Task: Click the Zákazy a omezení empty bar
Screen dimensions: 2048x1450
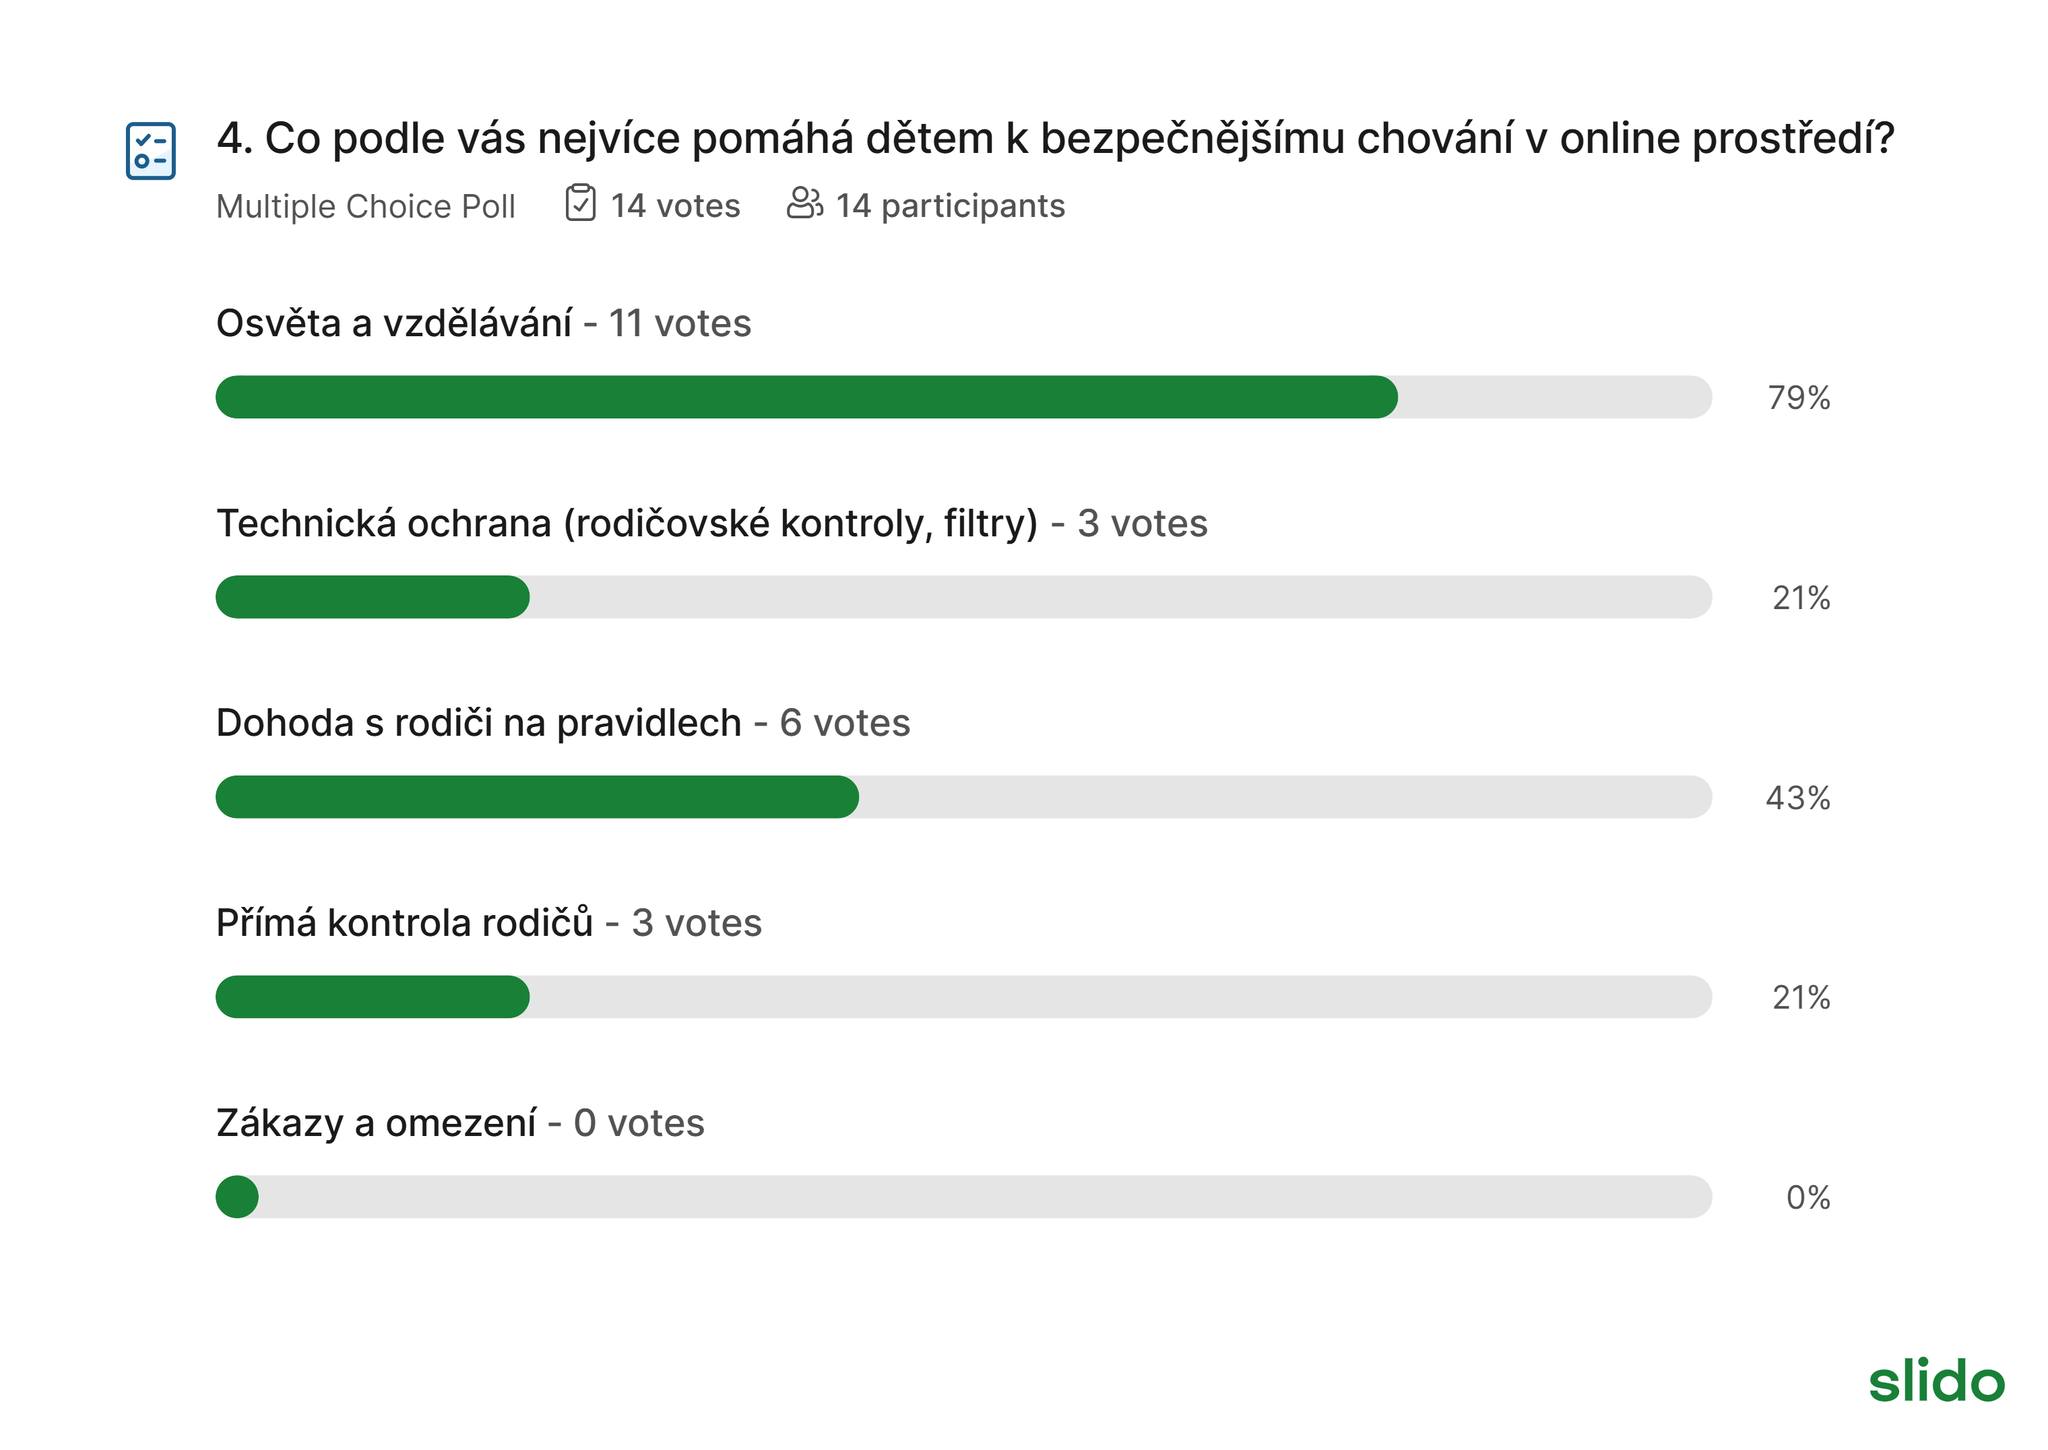Action: pyautogui.click(x=964, y=1197)
